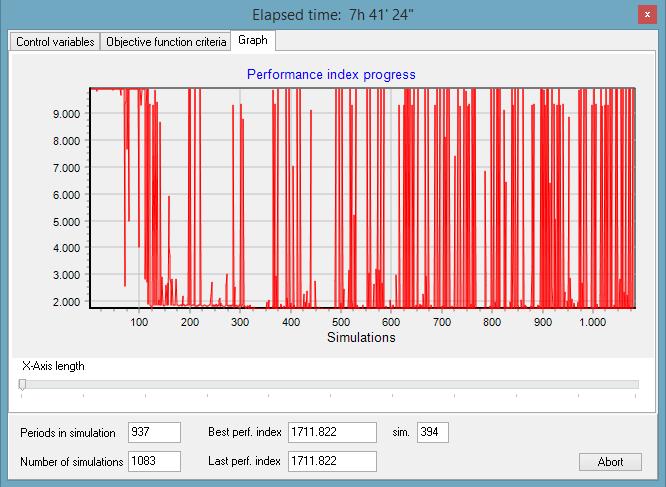Focus the Number of simulations field
The height and width of the screenshot is (487, 666).
tap(154, 461)
